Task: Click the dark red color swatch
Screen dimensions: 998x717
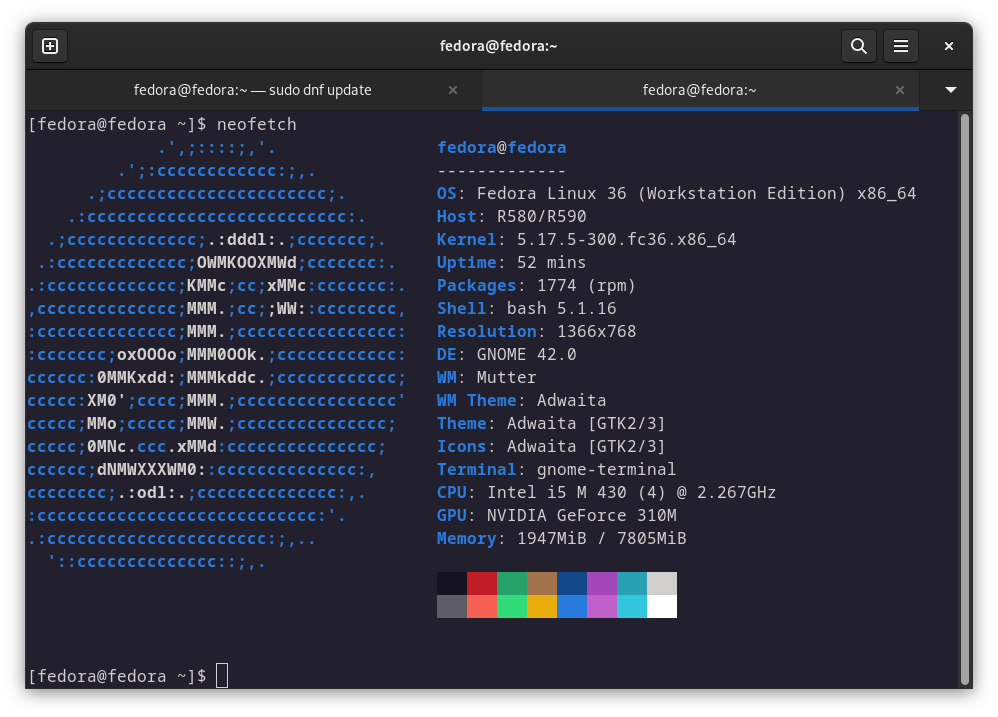Action: pyautogui.click(x=482, y=583)
